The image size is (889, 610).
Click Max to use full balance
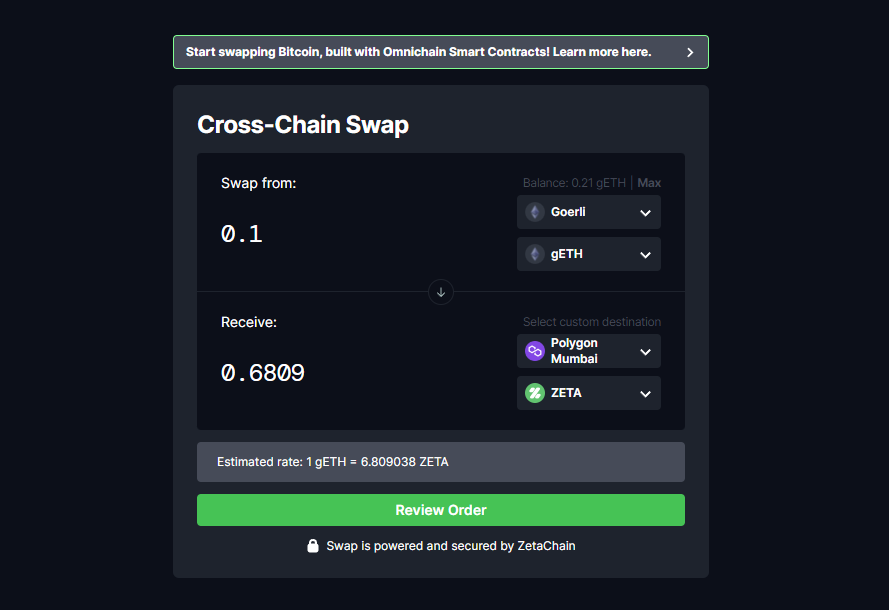point(649,183)
